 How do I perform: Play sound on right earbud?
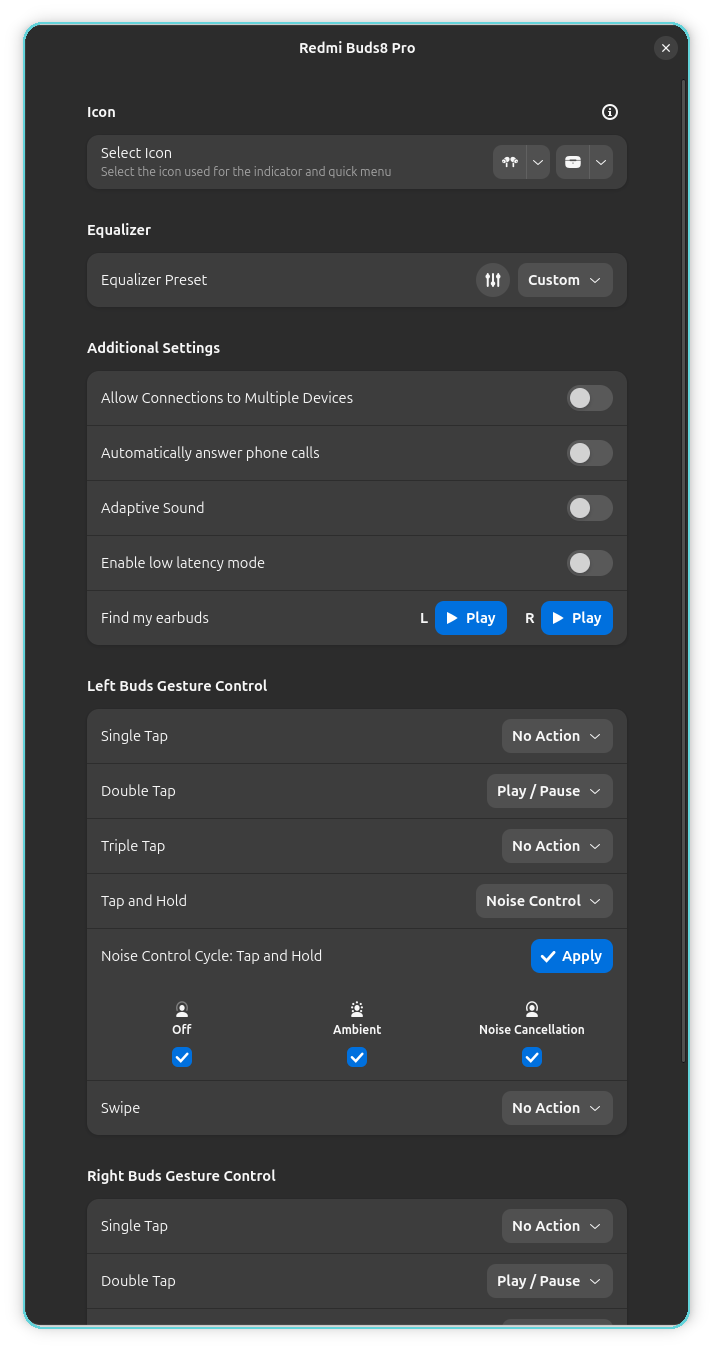point(577,618)
